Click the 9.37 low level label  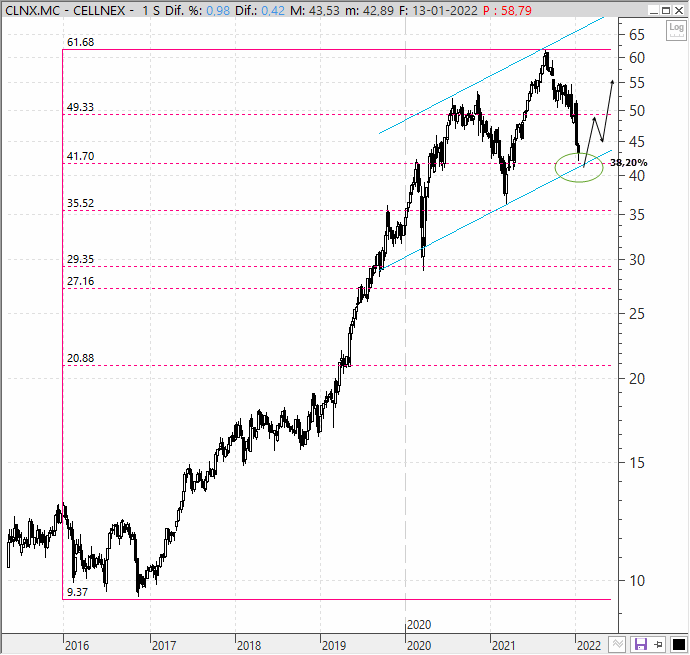[77, 592]
